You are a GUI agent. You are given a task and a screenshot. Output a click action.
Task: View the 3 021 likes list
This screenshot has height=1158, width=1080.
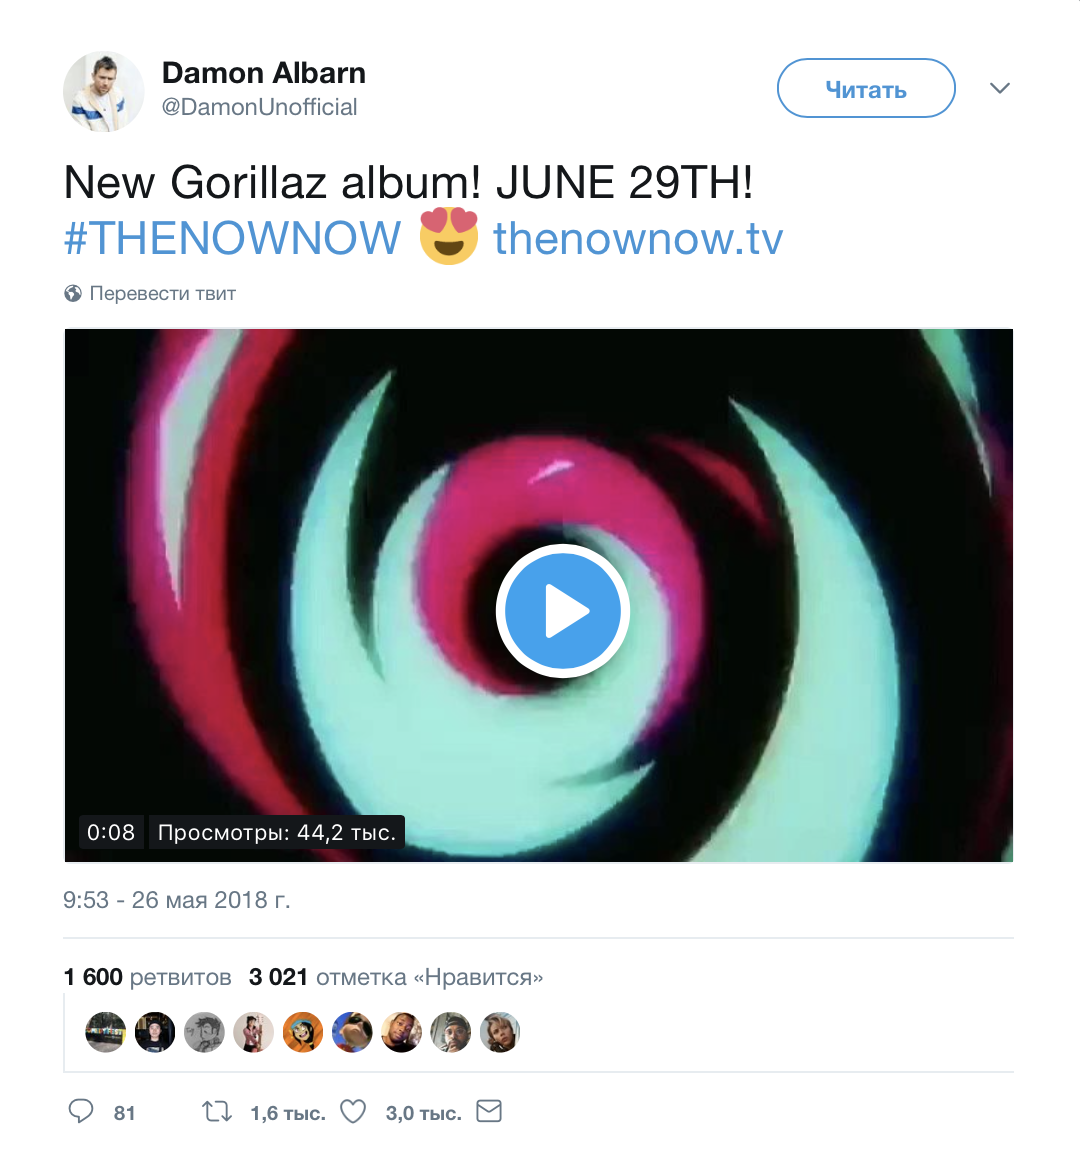396,977
